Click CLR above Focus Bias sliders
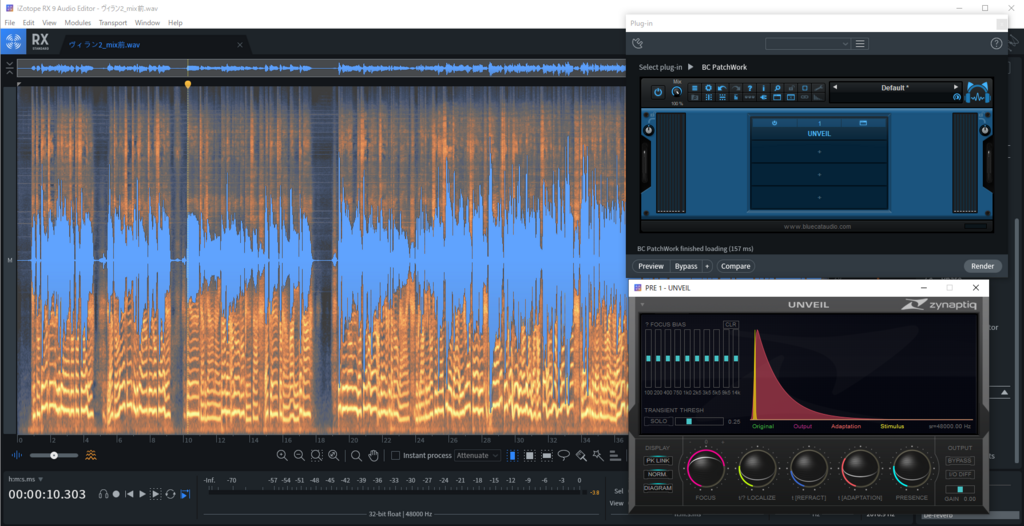 [x=730, y=324]
